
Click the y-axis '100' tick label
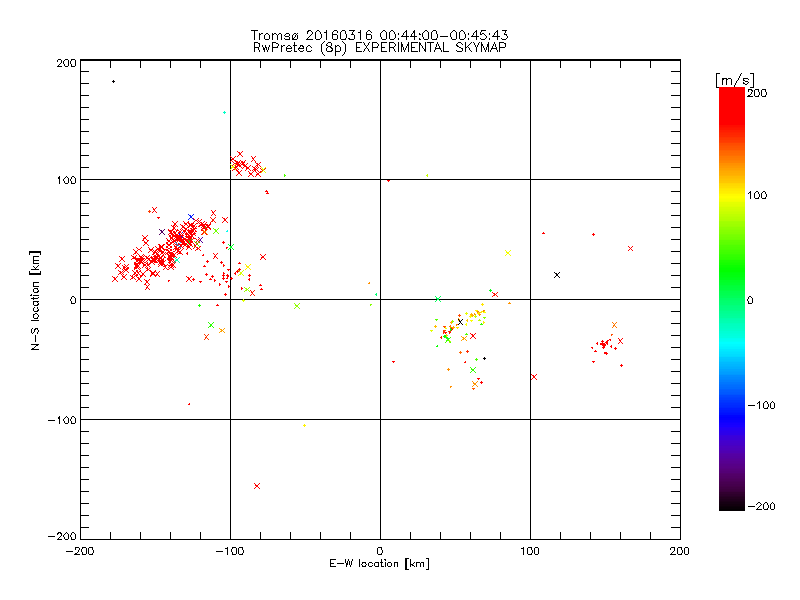[x=66, y=180]
